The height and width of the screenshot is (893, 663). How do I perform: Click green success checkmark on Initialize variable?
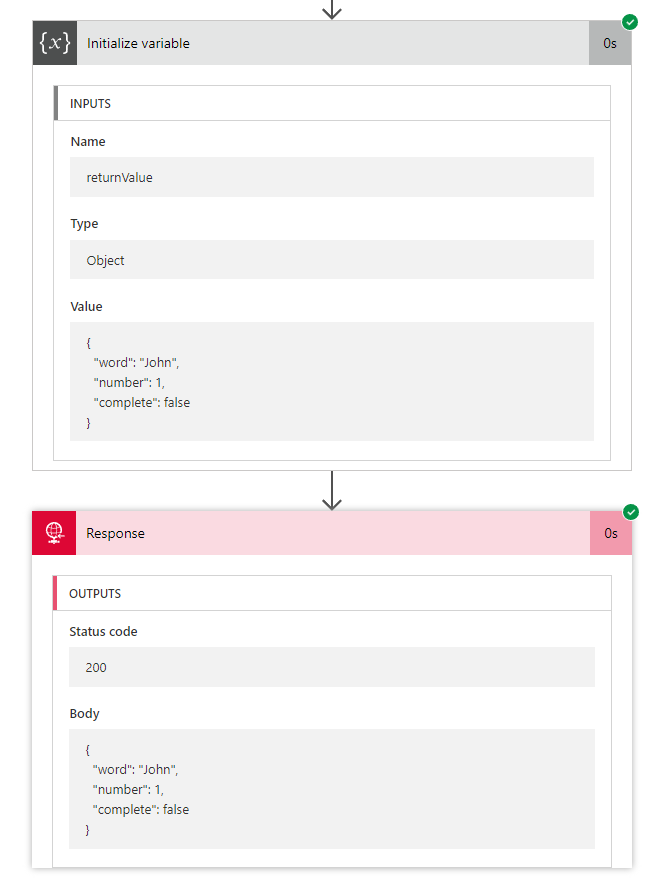pyautogui.click(x=630, y=21)
